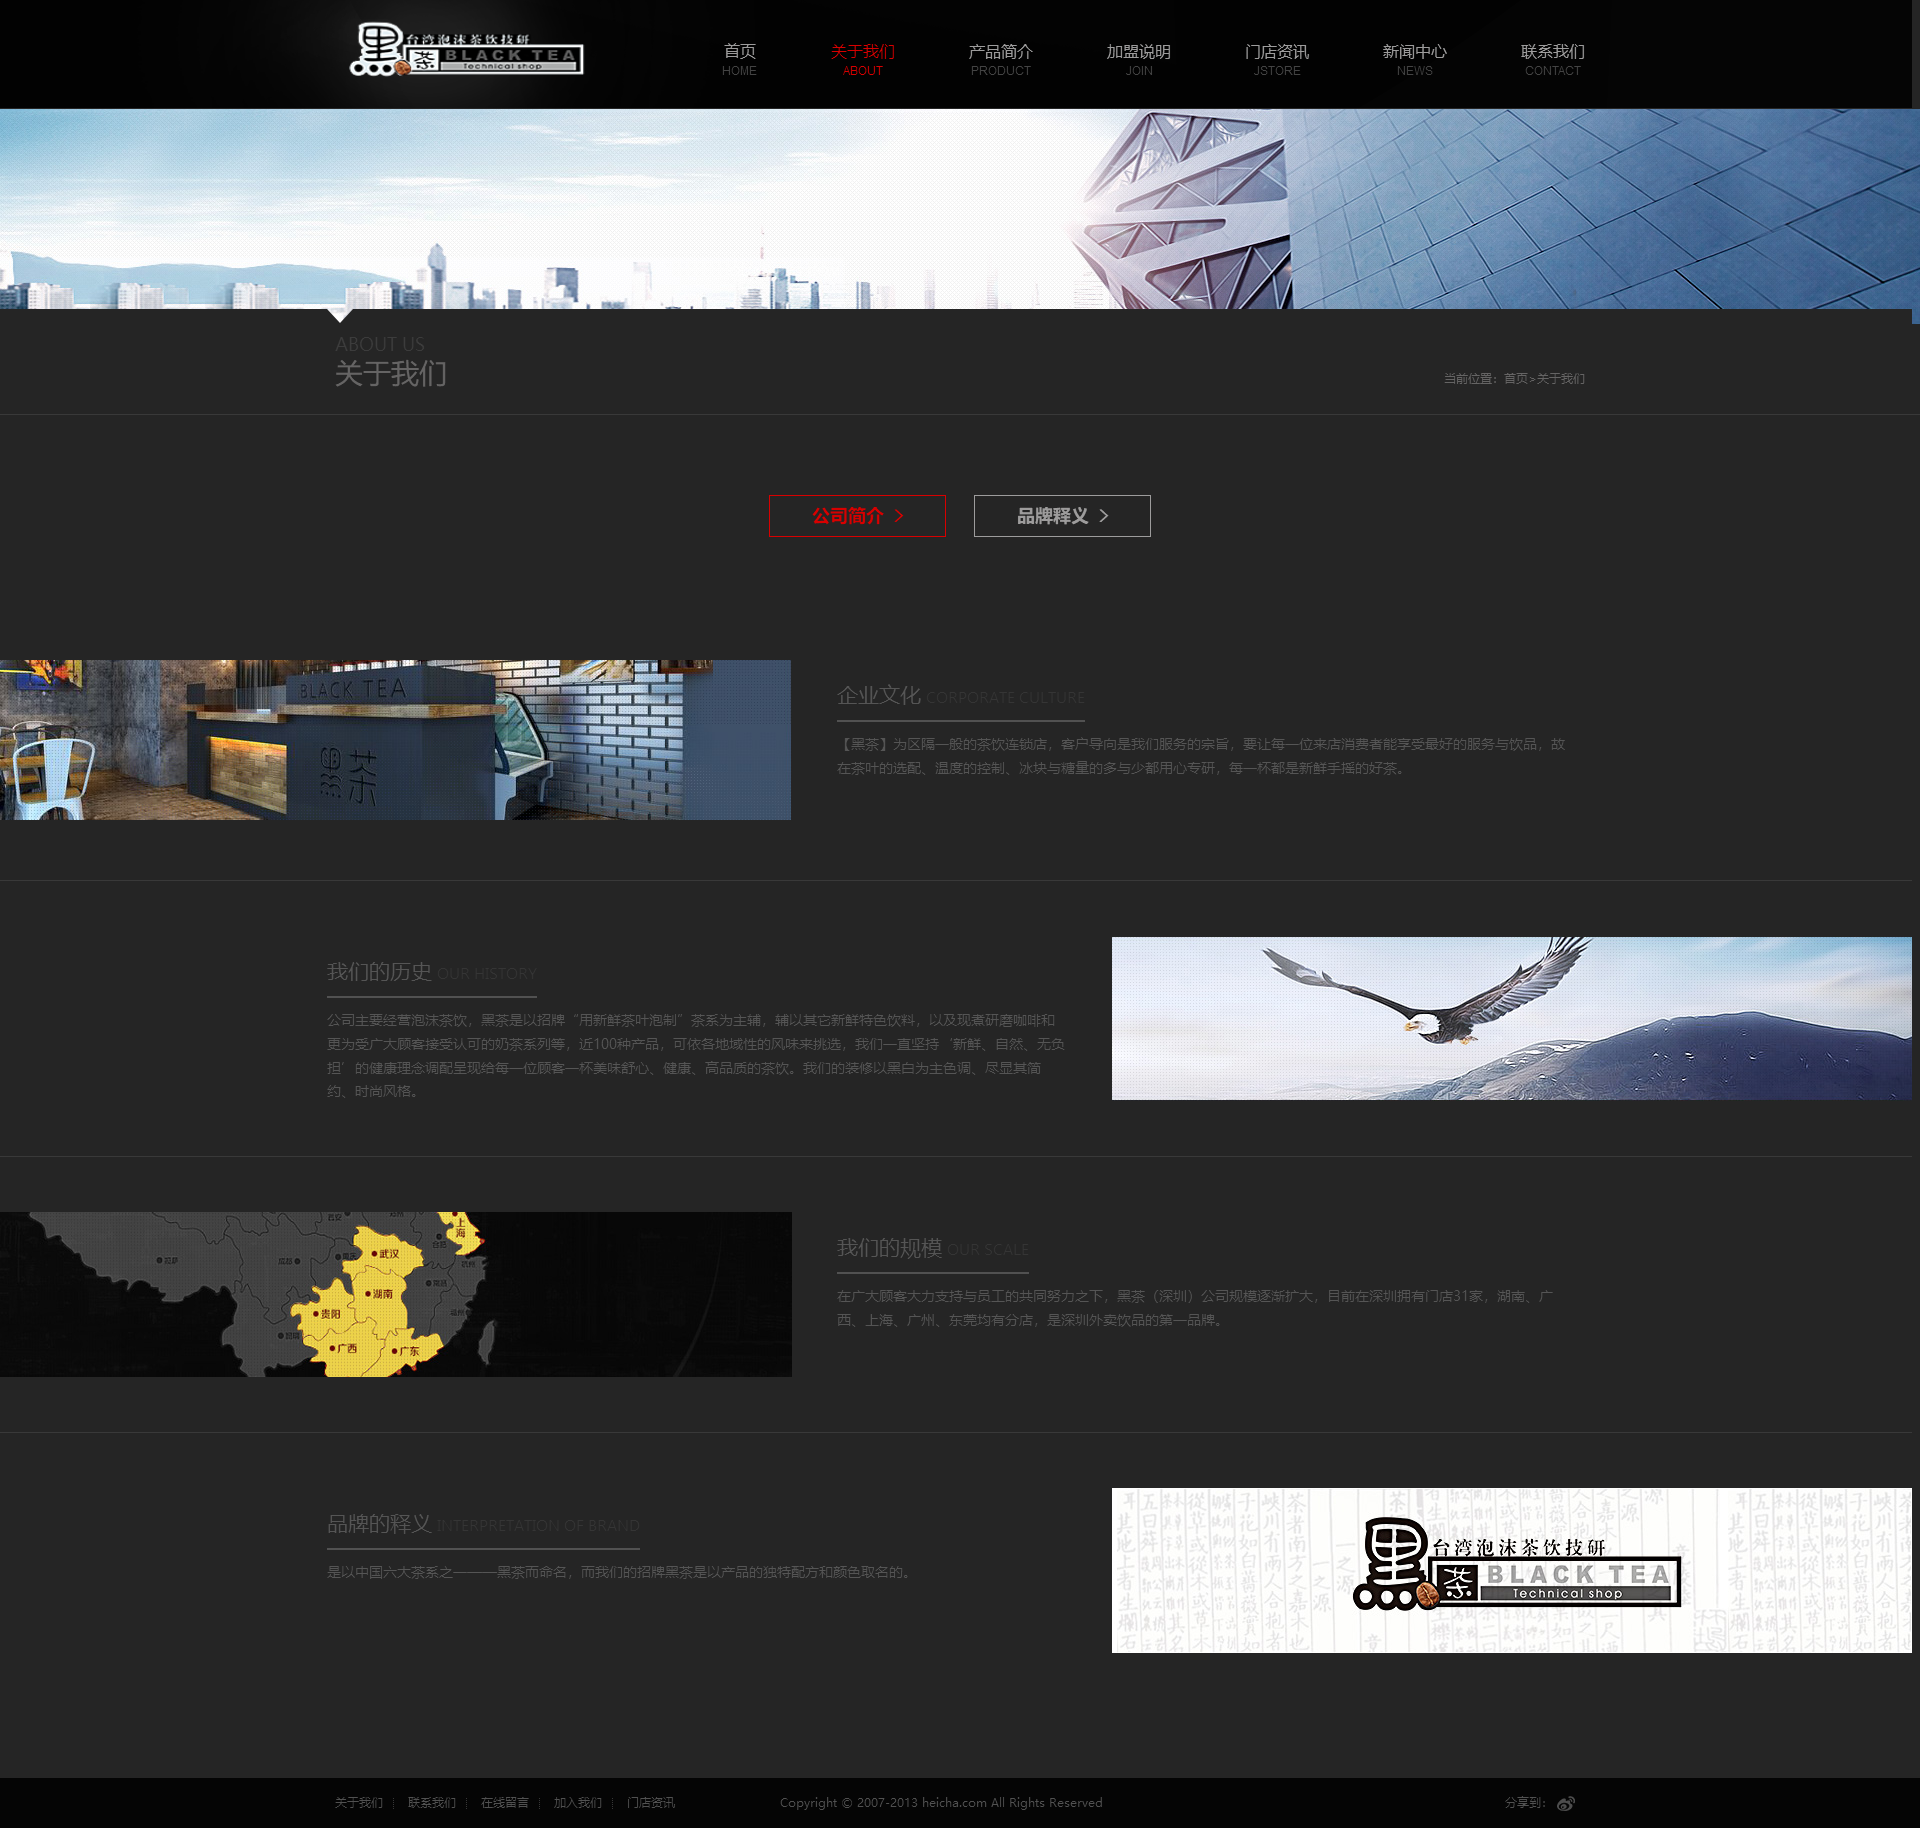The height and width of the screenshot is (1828, 1920).
Task: Open 首页 HOME menu item
Action: point(739,59)
